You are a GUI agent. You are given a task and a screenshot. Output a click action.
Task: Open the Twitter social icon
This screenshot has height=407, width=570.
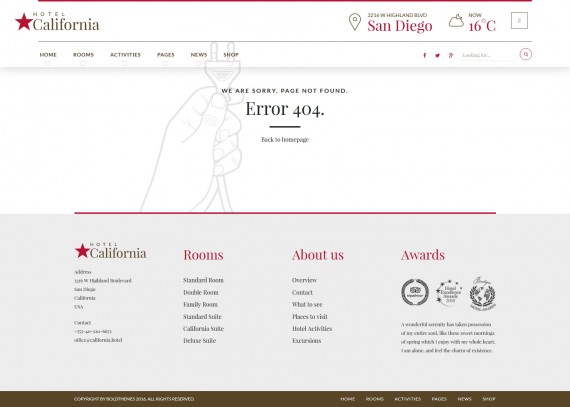tap(438, 55)
